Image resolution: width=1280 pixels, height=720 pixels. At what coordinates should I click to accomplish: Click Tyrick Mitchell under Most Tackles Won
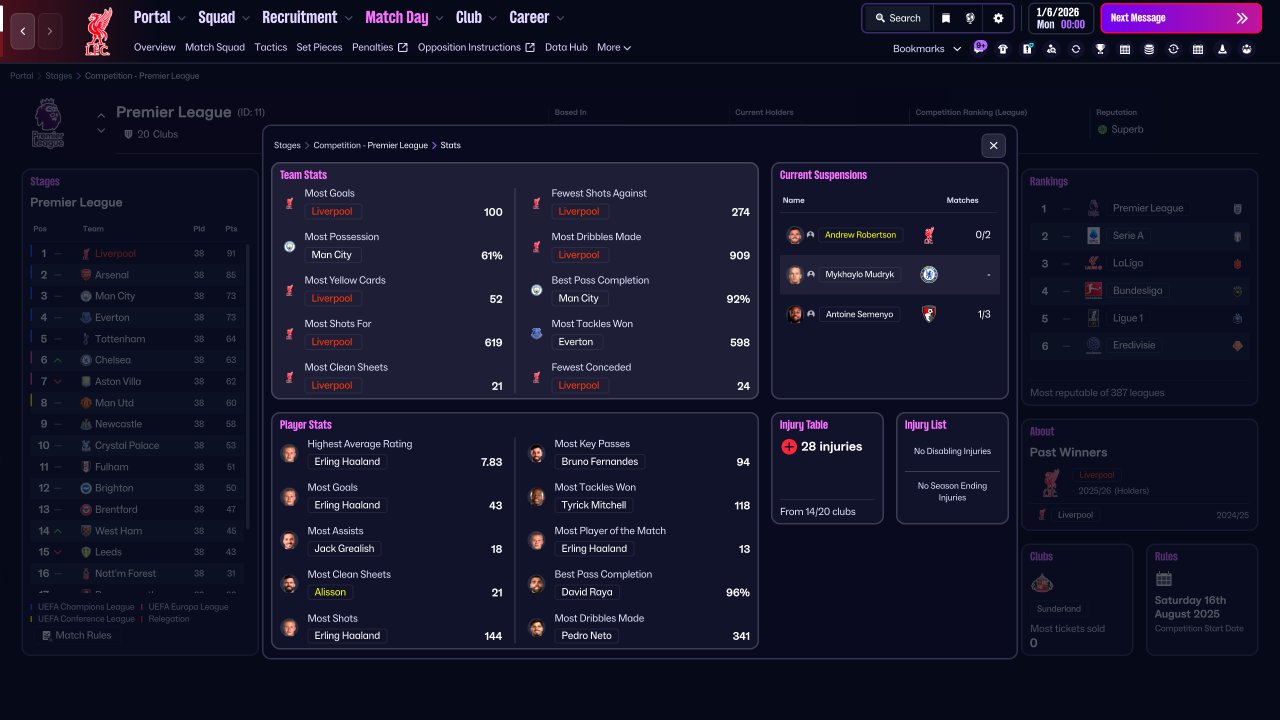[x=594, y=505]
